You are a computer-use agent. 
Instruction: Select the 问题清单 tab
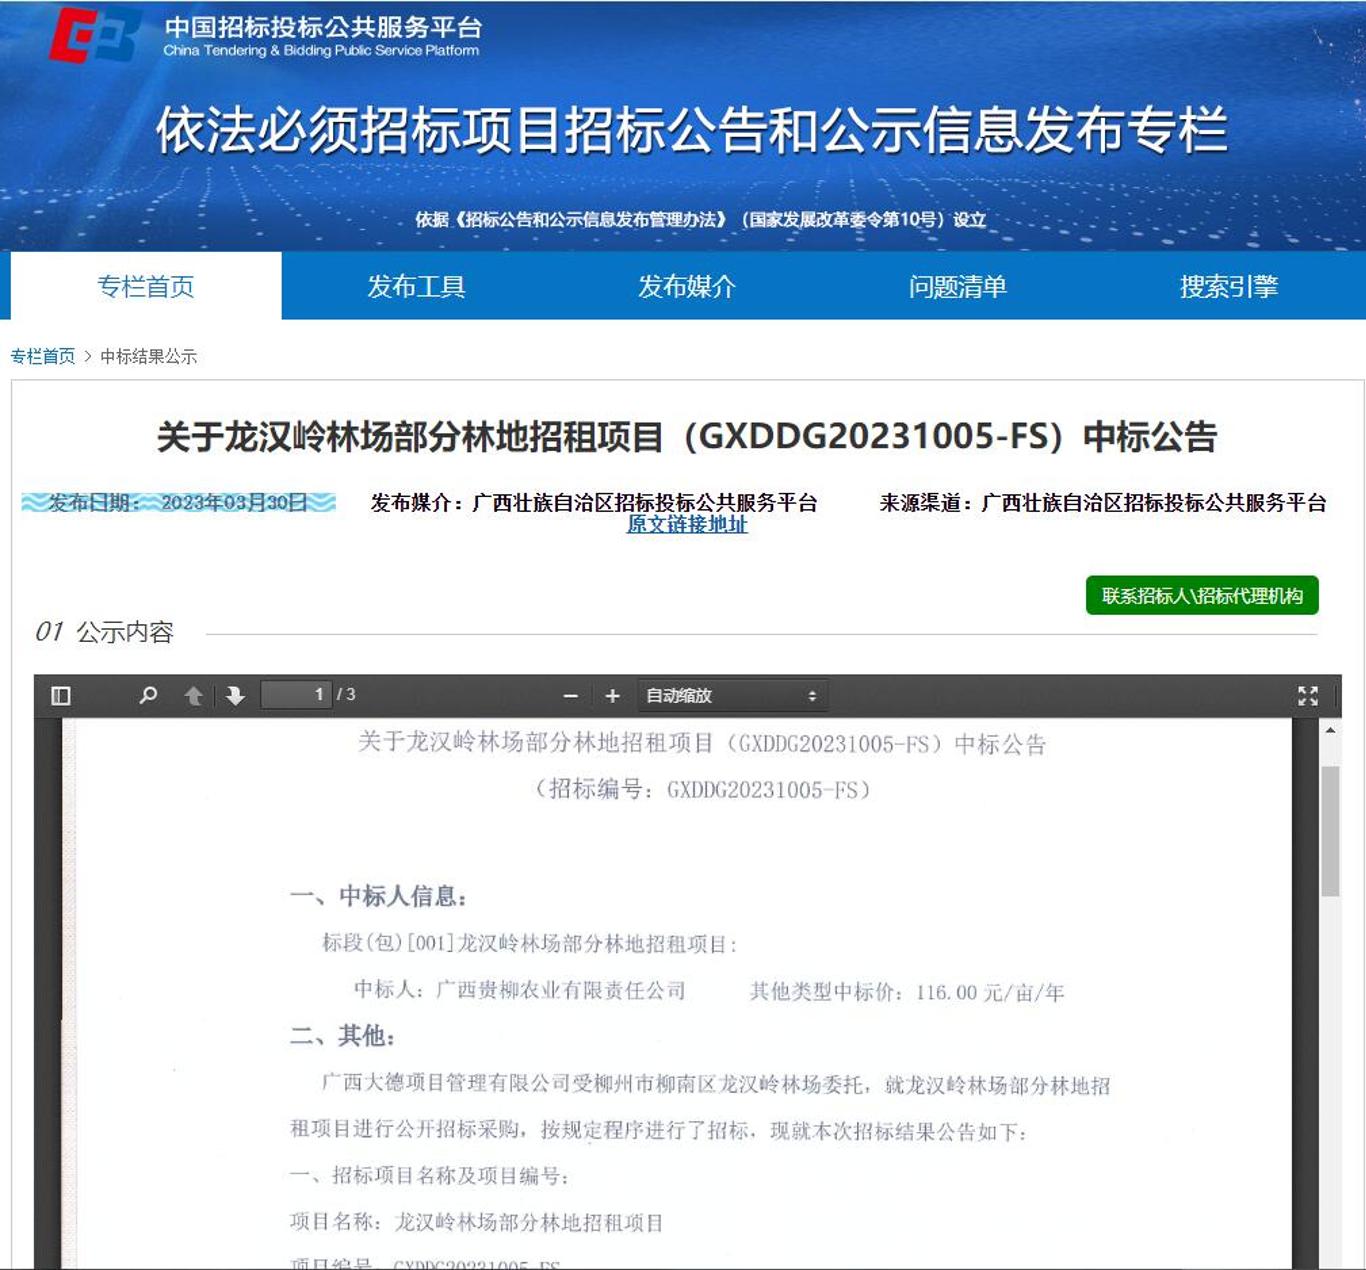click(x=957, y=286)
